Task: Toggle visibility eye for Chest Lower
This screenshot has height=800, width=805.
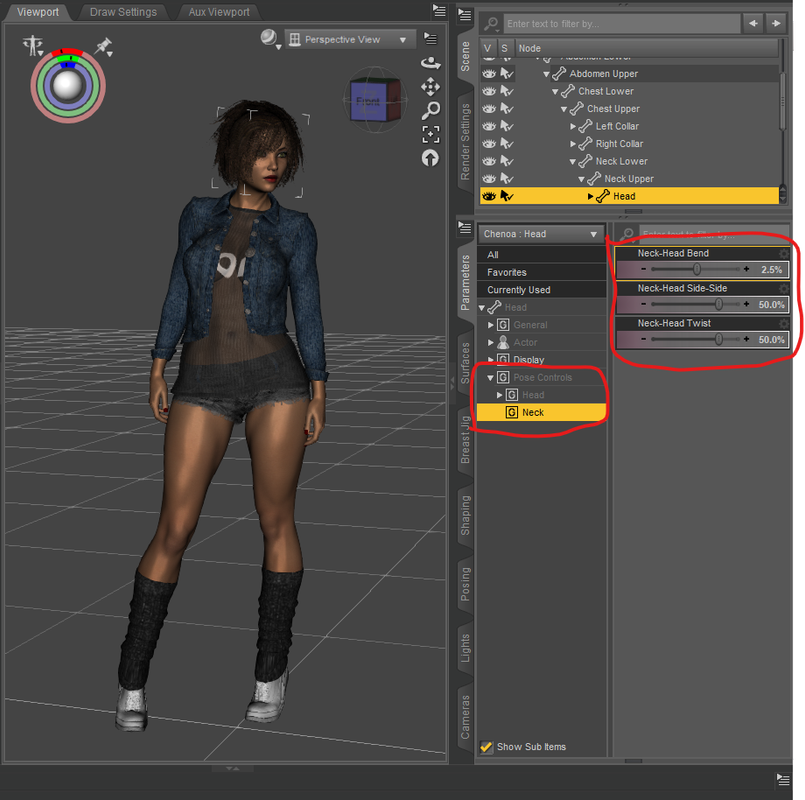Action: click(489, 91)
